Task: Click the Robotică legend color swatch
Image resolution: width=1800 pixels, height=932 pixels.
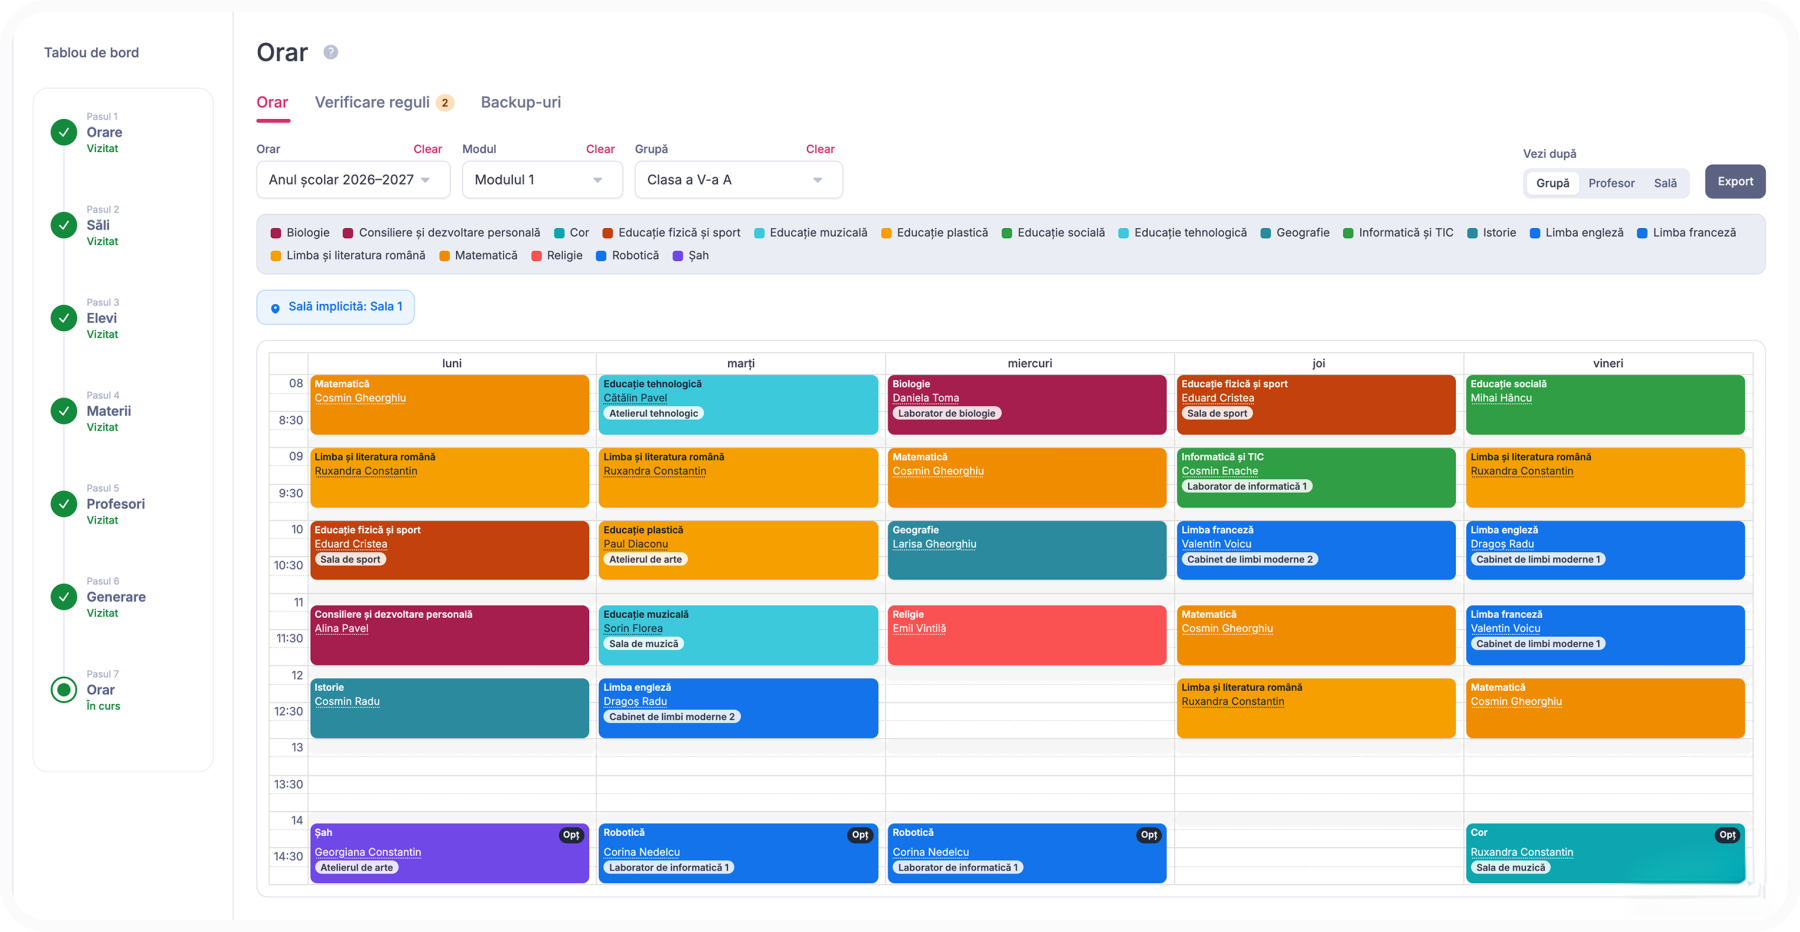Action: 601,256
